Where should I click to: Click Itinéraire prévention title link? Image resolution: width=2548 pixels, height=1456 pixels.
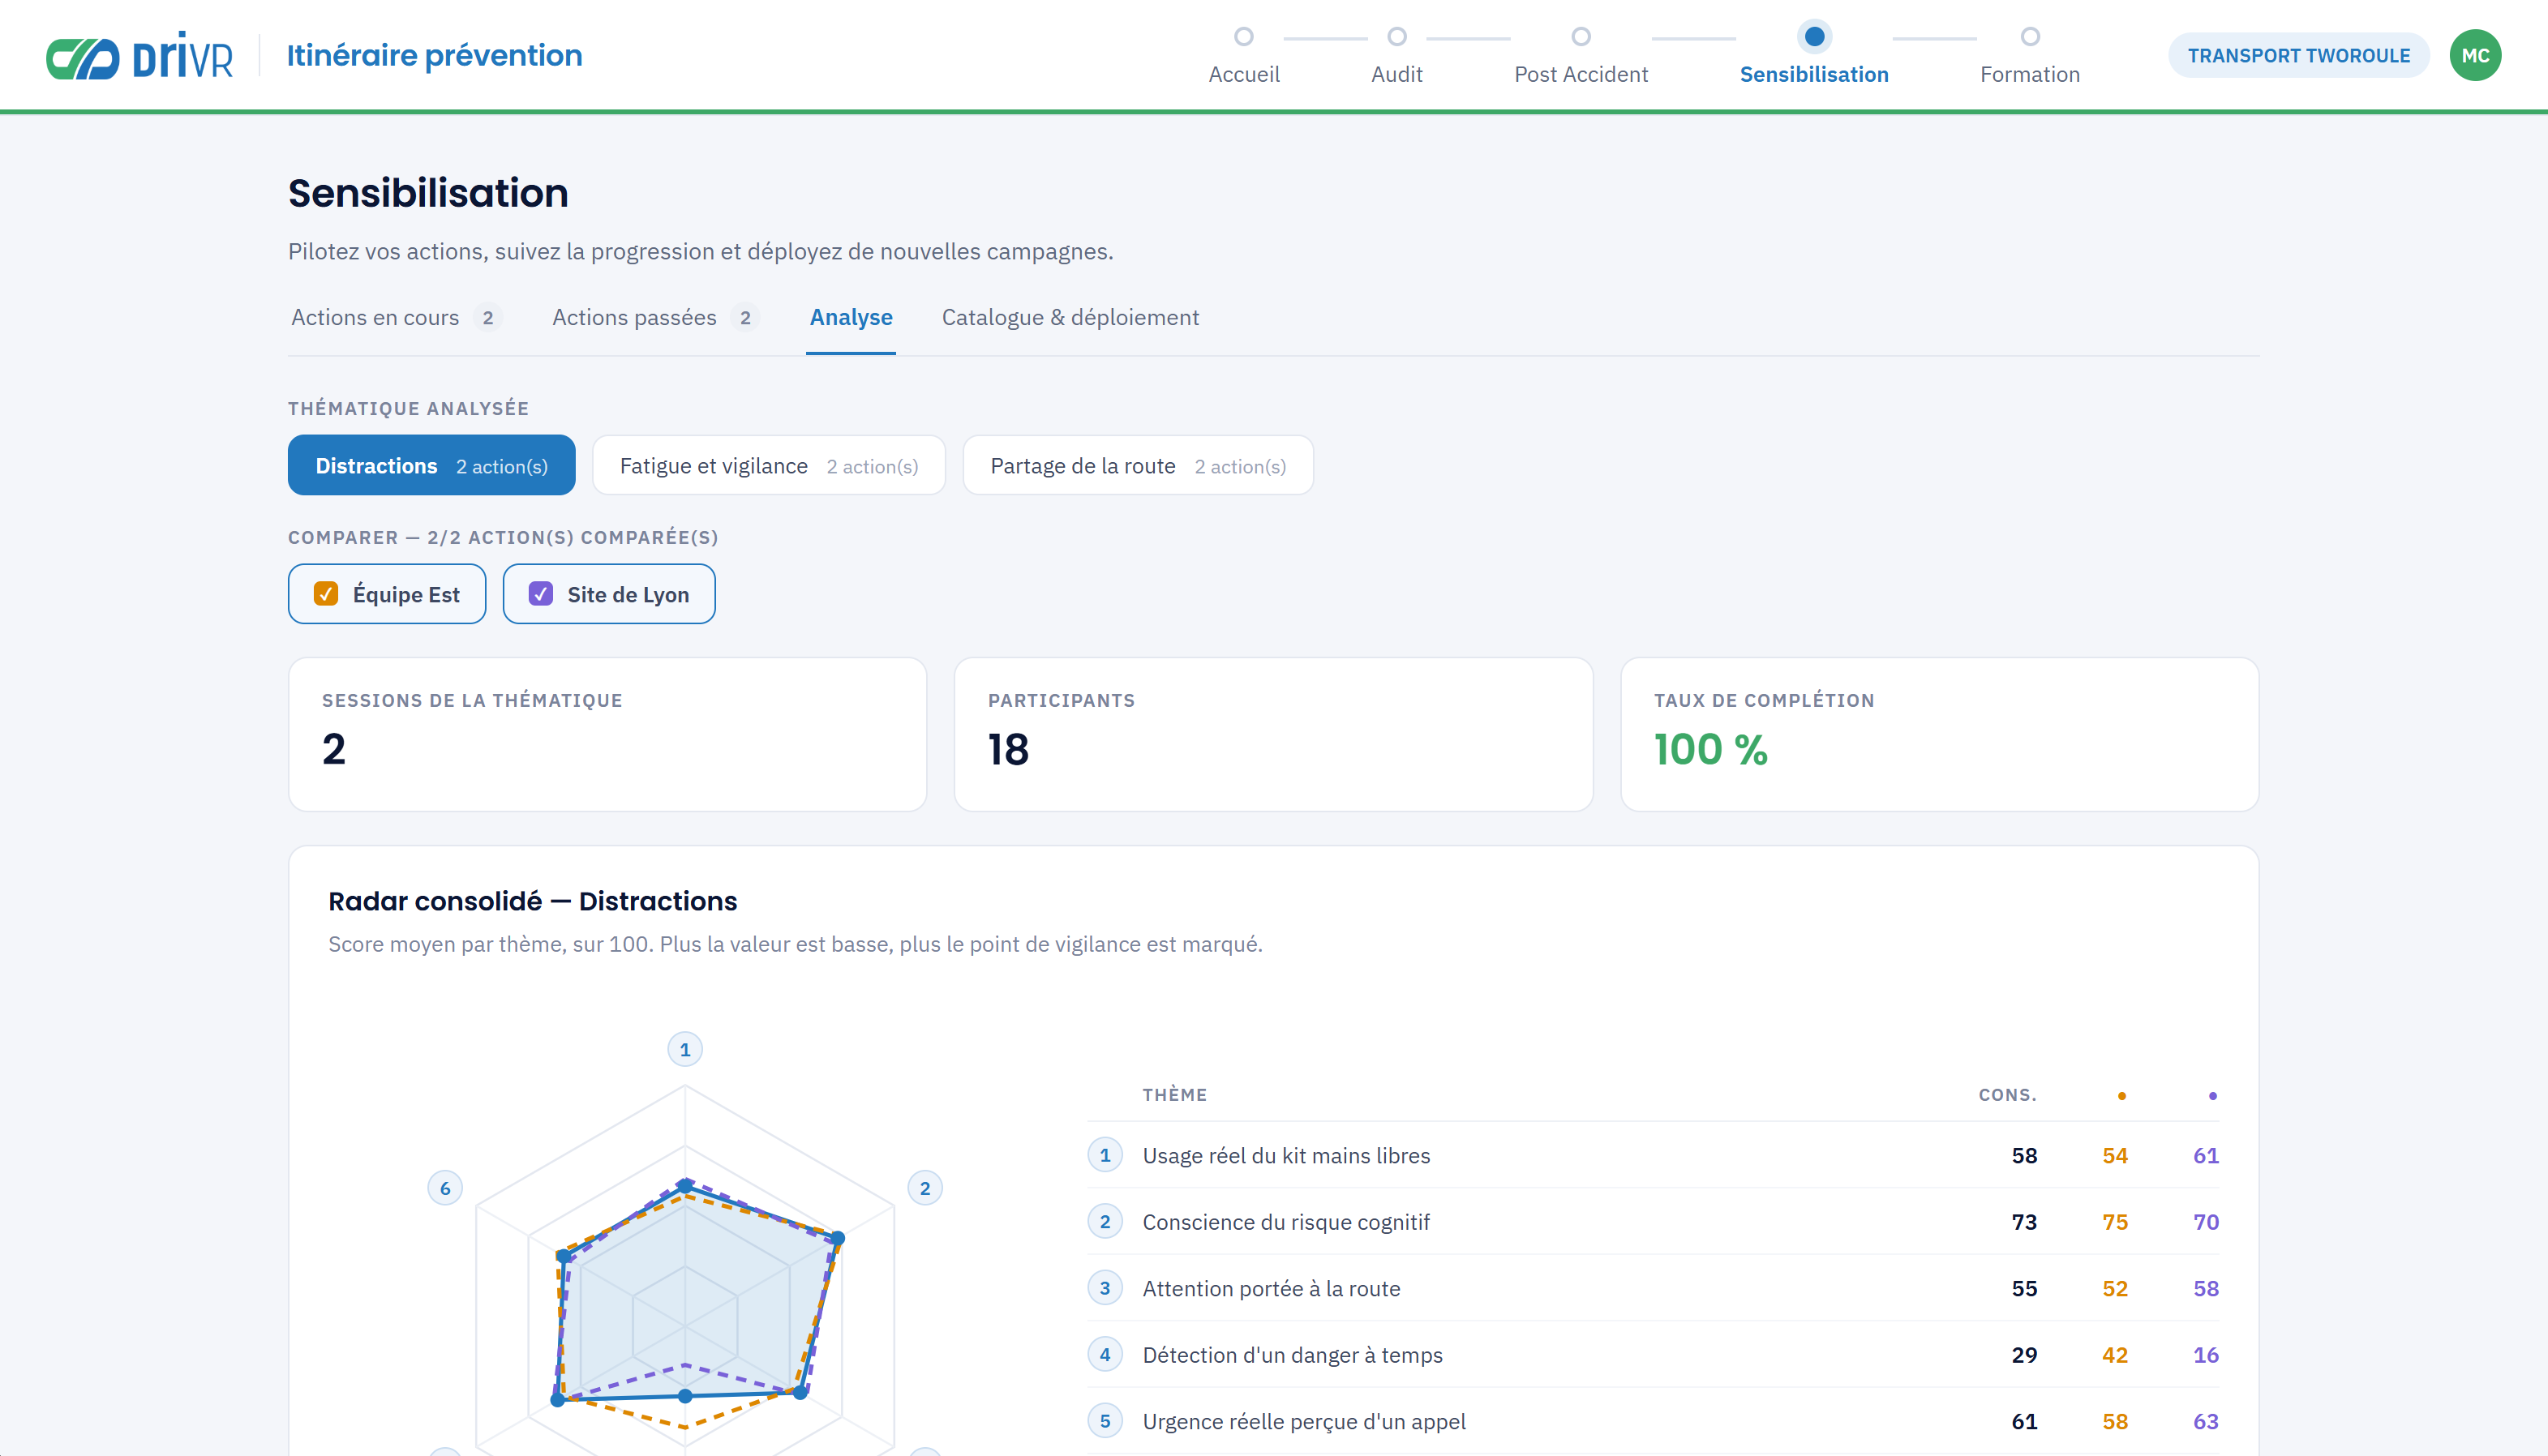[434, 55]
